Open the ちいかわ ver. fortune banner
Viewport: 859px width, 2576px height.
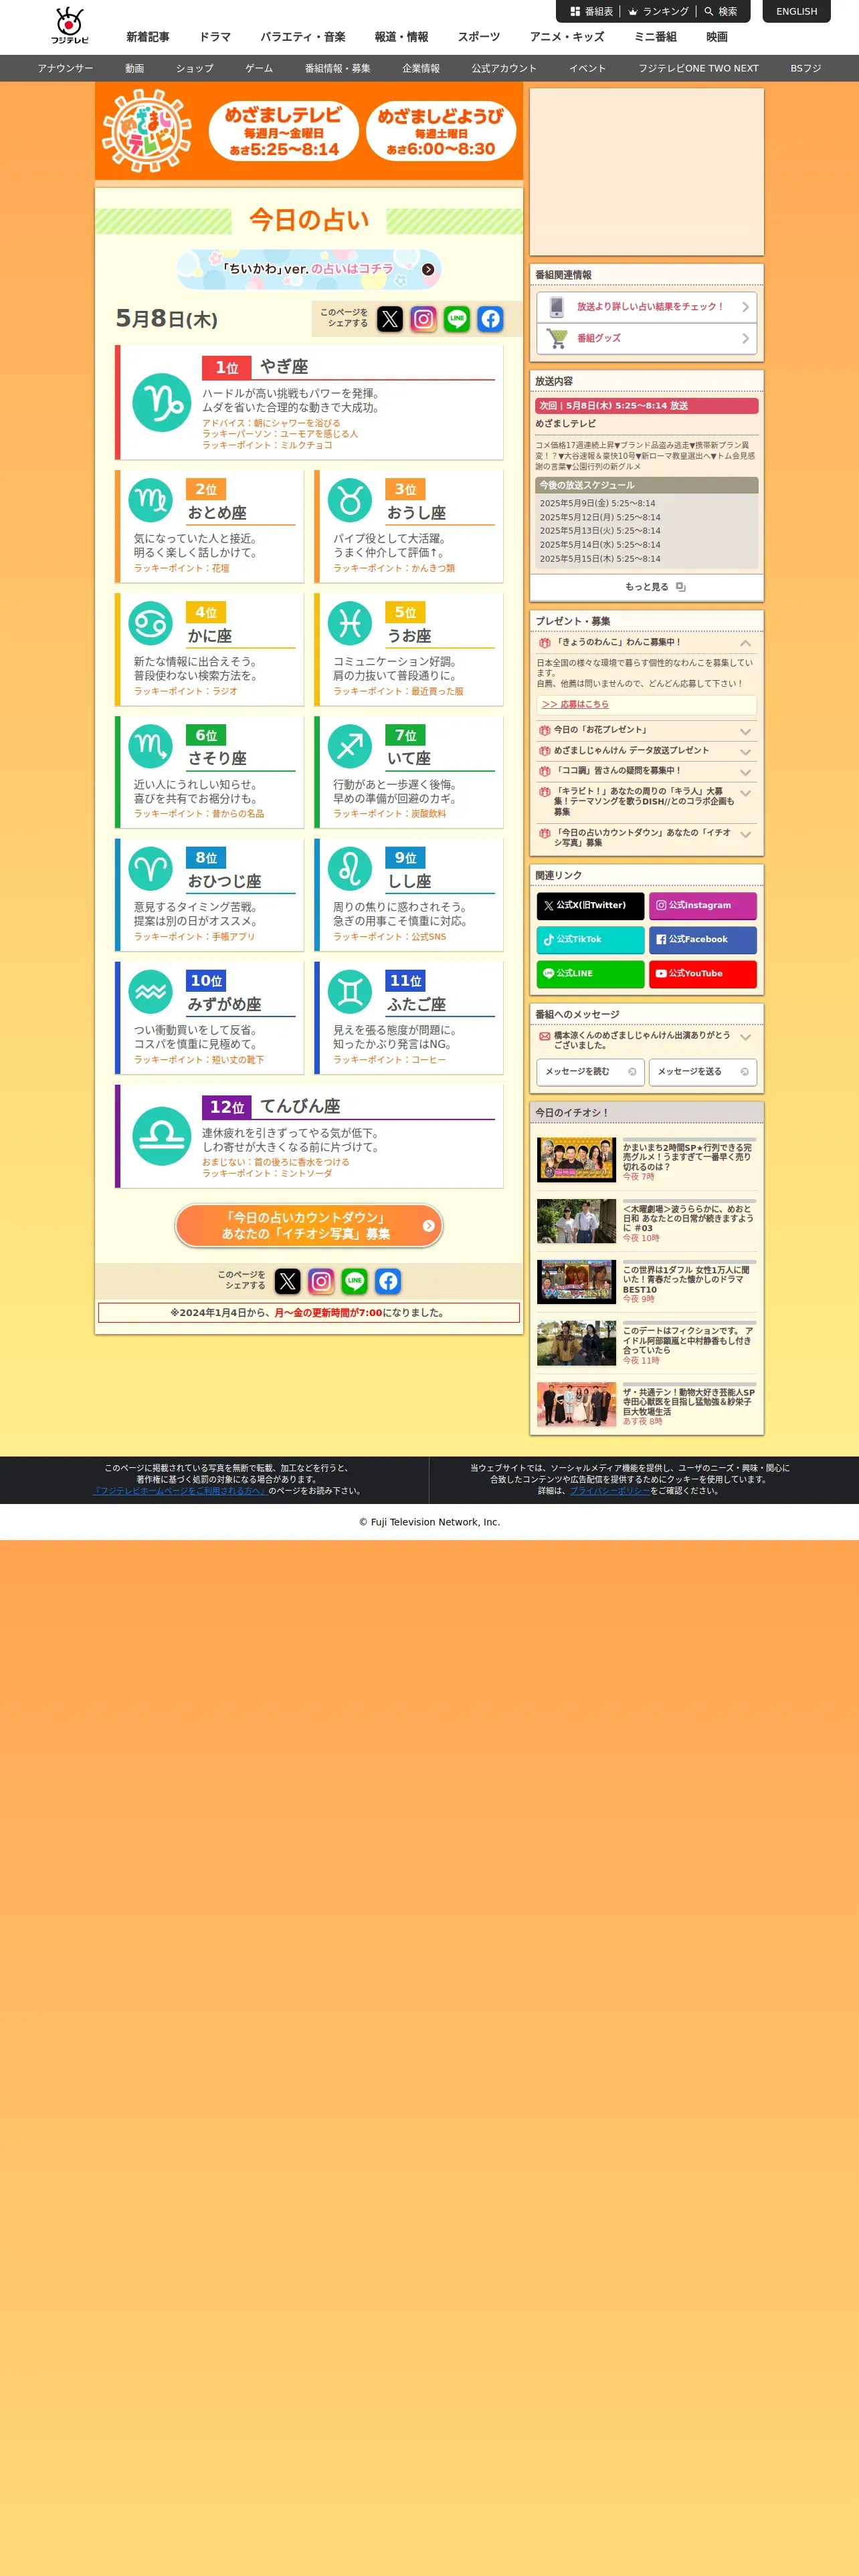309,269
